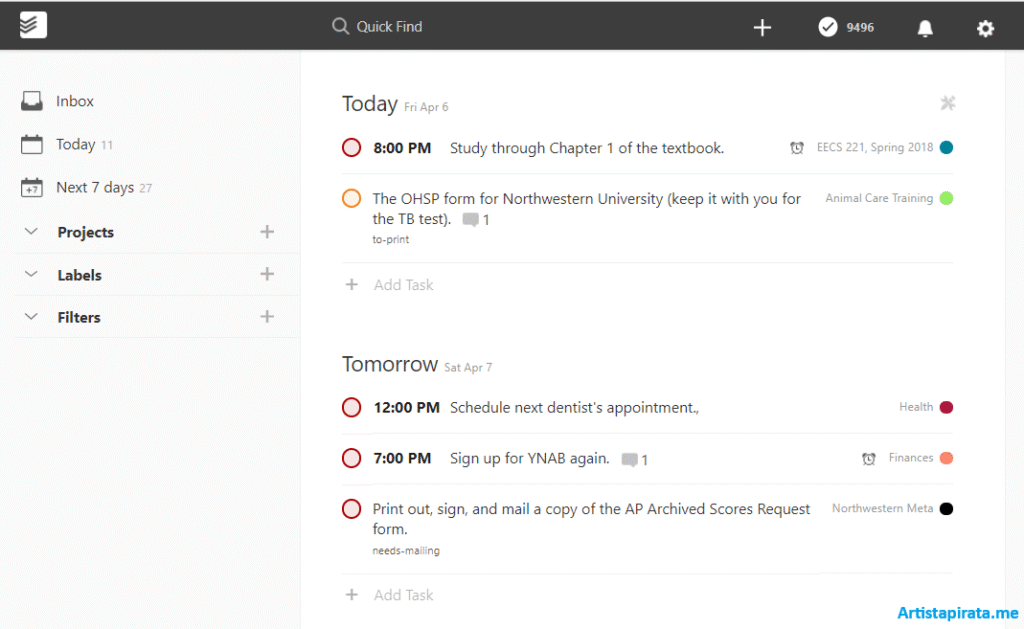
Task: Open the Inbox
Action: [x=75, y=100]
